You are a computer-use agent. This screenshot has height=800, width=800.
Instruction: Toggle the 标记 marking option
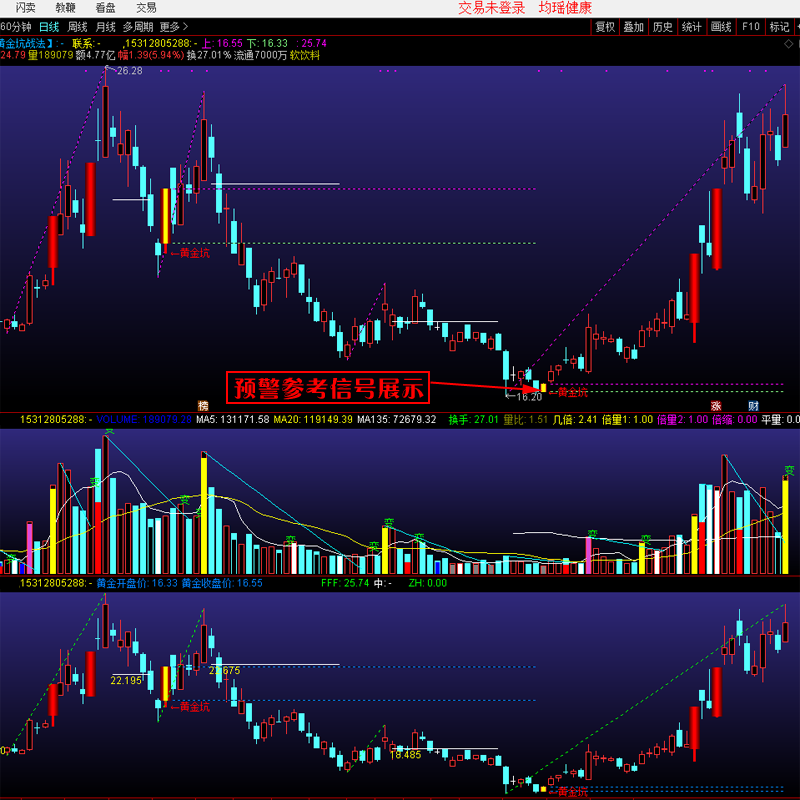(x=780, y=27)
